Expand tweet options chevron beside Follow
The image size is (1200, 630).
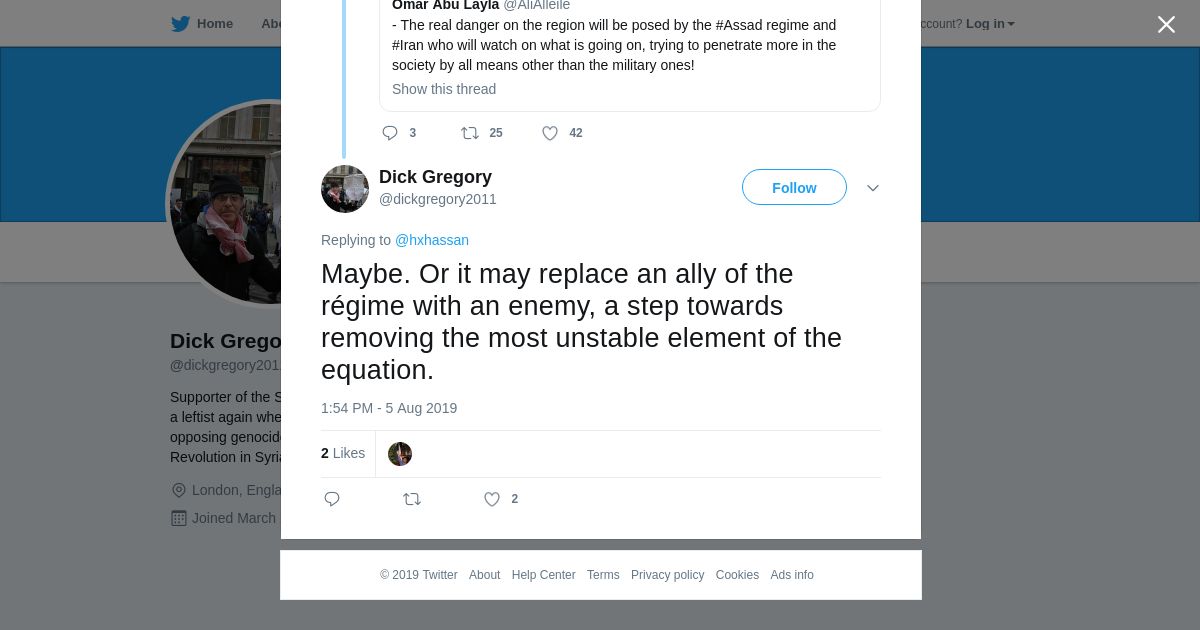pyautogui.click(x=873, y=188)
